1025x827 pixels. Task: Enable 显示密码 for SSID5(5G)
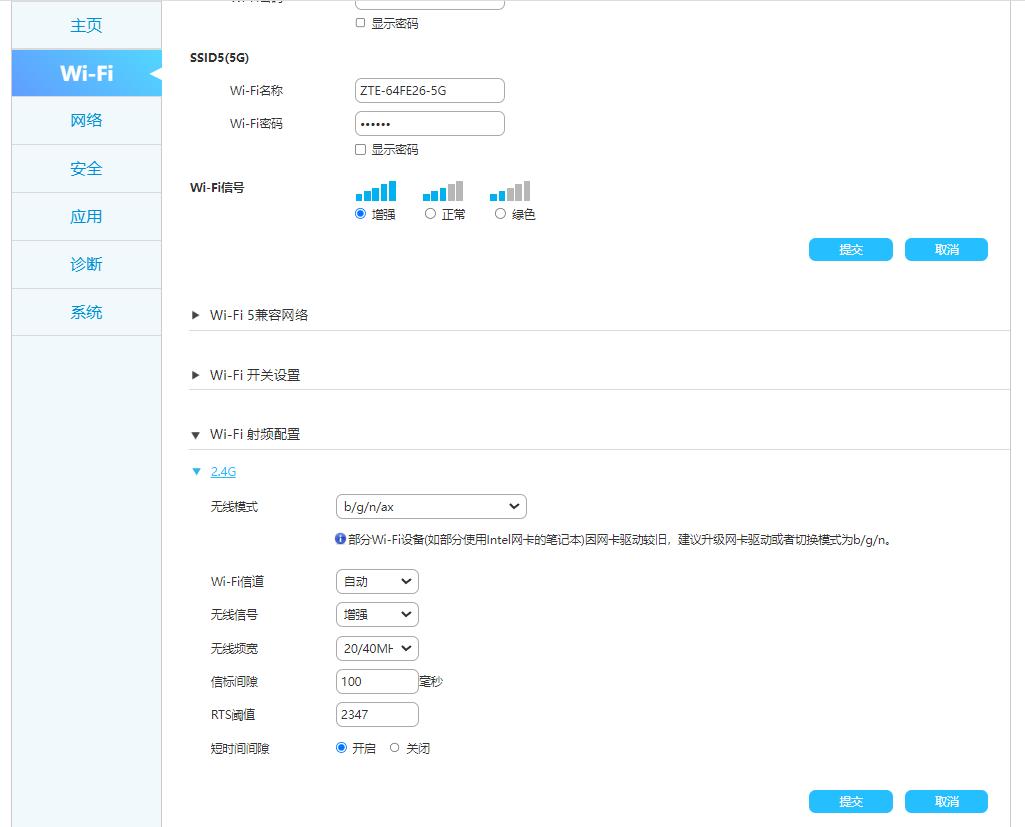click(x=359, y=147)
